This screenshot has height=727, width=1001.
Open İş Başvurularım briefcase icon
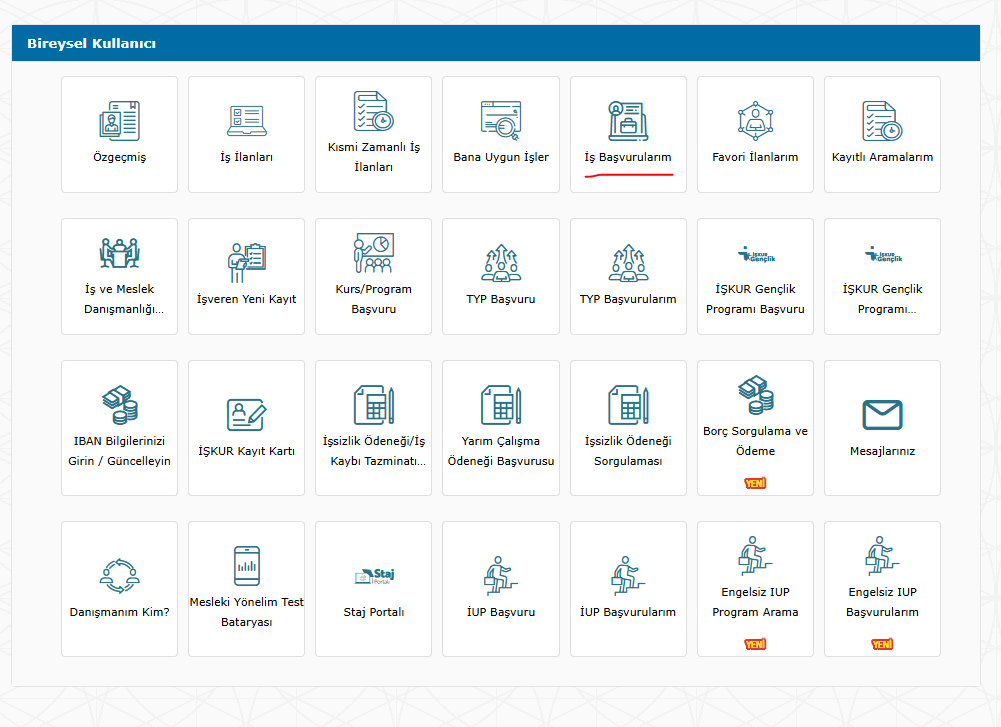tap(628, 121)
